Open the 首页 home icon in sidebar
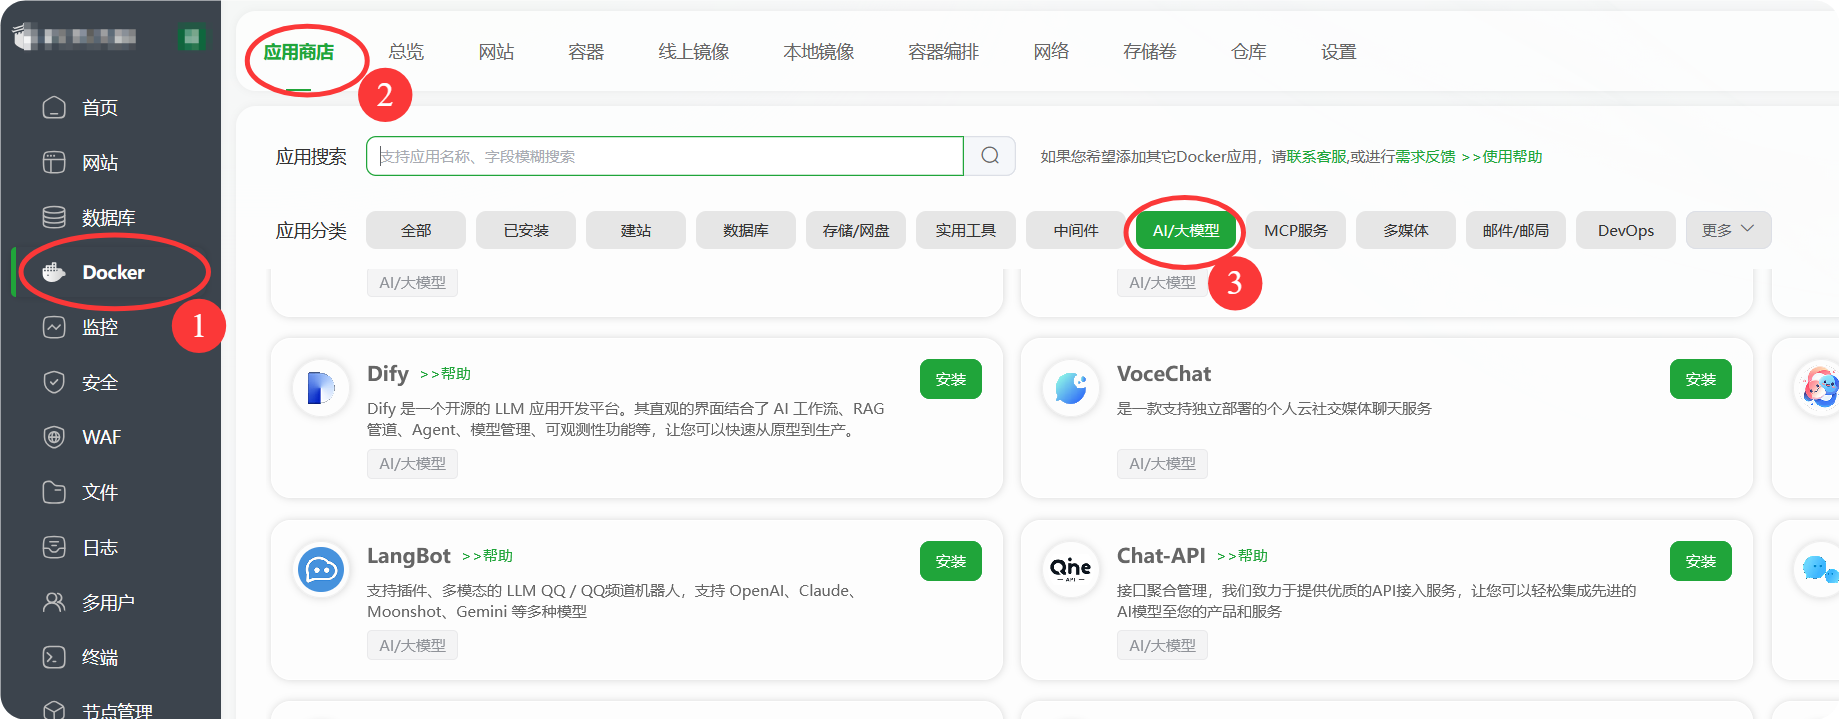 54,107
